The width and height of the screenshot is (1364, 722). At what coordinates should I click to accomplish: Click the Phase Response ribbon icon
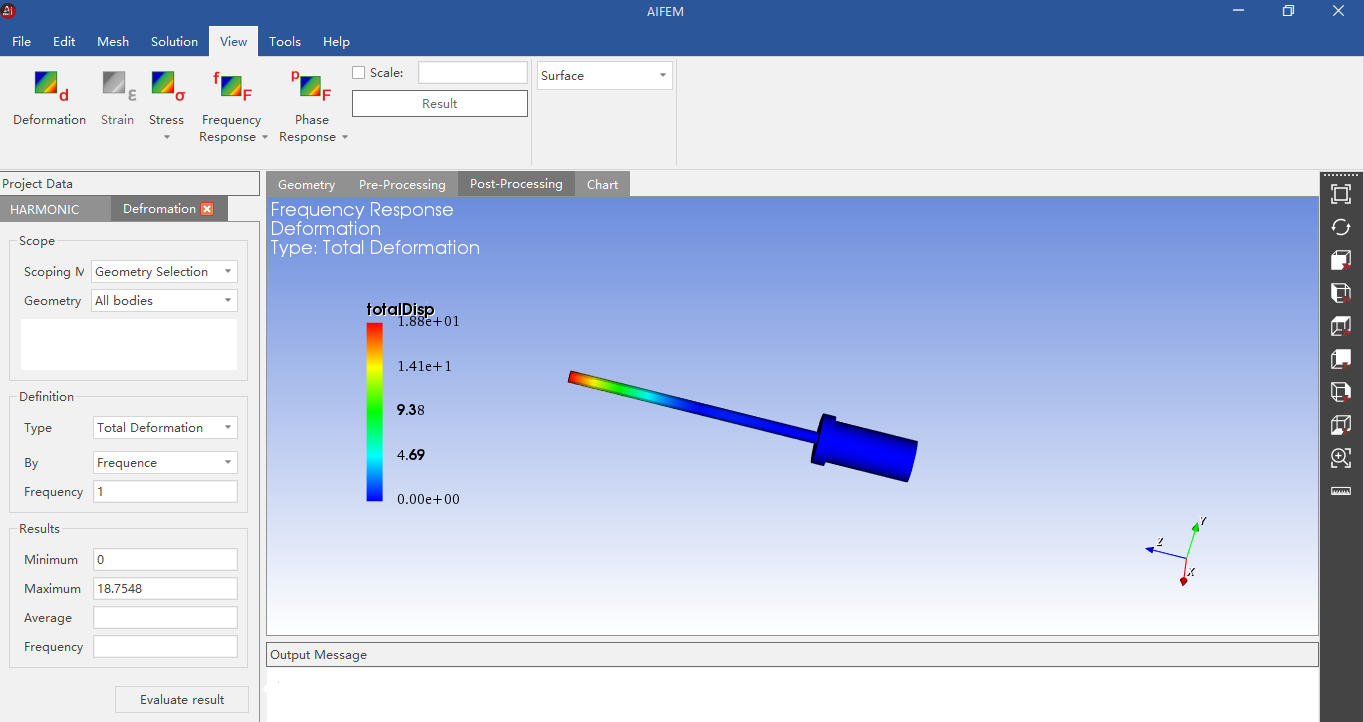click(311, 86)
